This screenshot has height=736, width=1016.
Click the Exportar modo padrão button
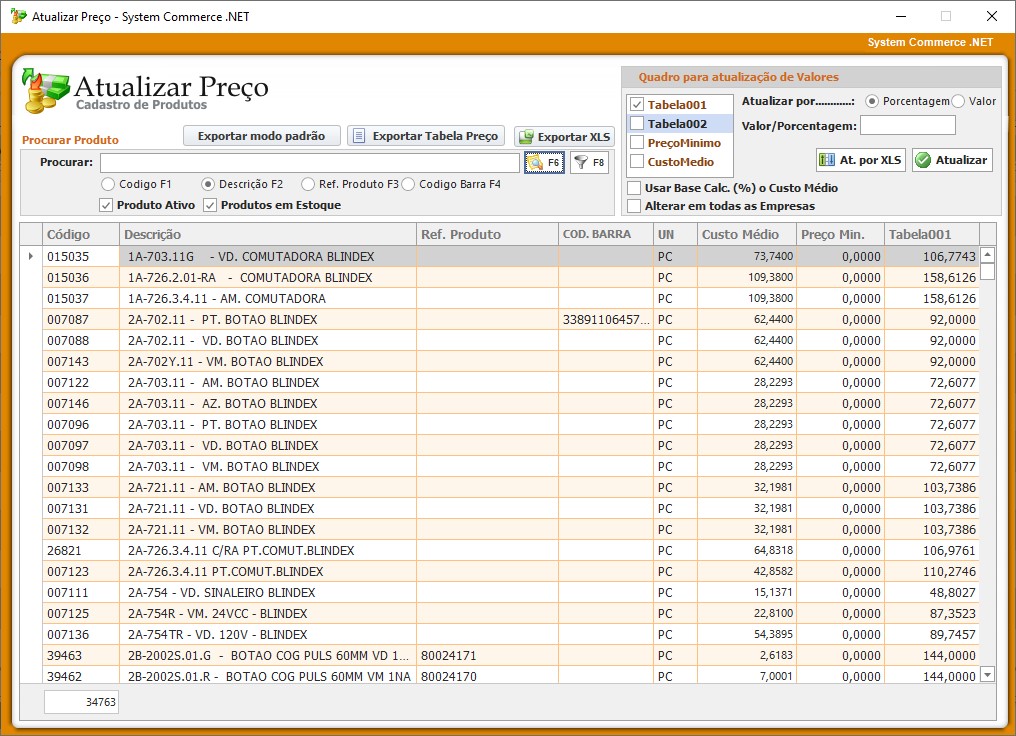[x=262, y=136]
